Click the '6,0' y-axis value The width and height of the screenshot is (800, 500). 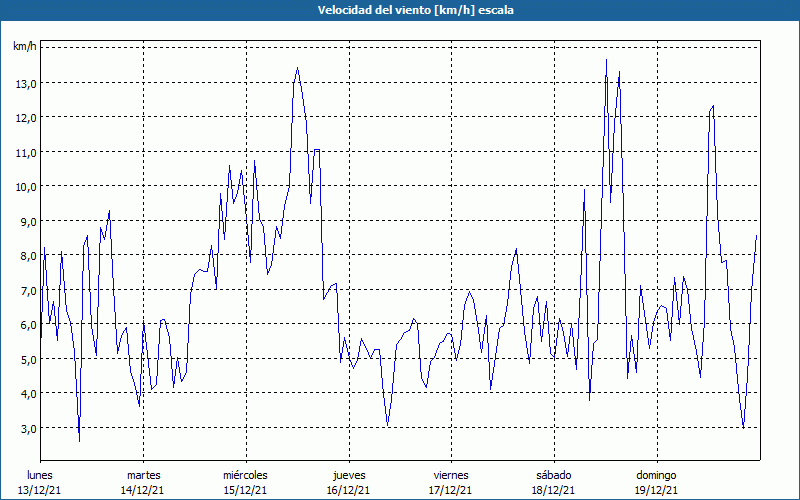[28, 324]
